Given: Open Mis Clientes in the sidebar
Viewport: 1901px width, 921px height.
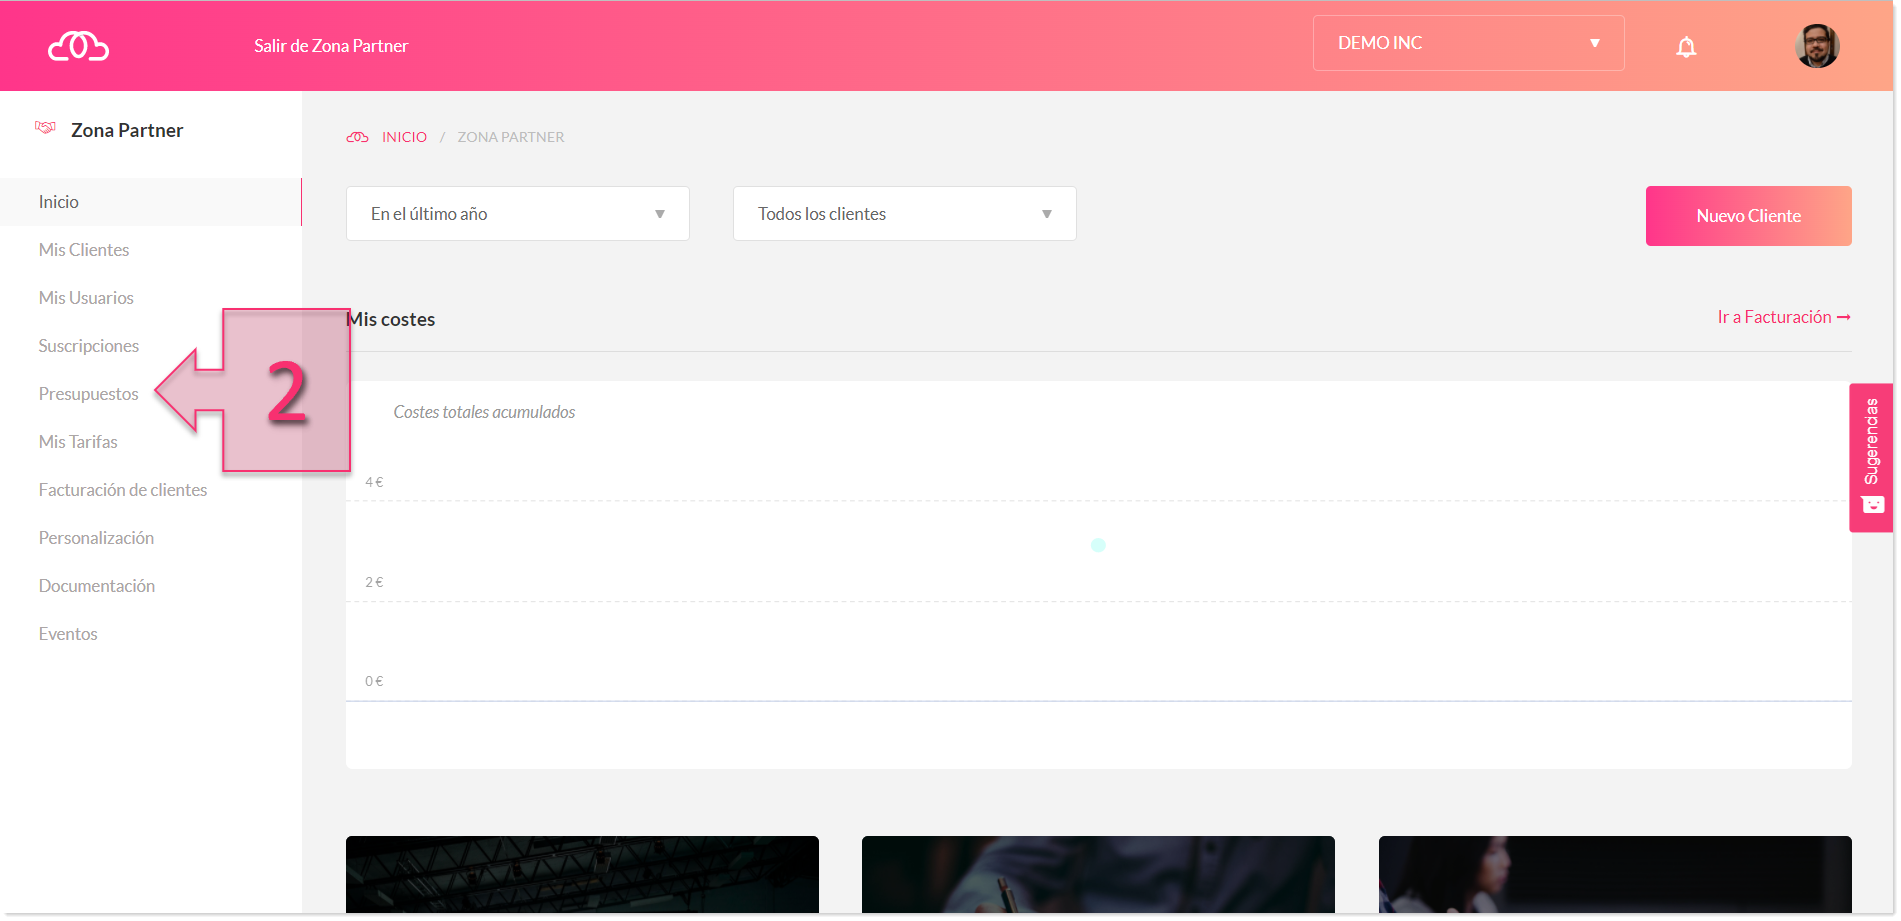Looking at the screenshot, I should tap(84, 250).
